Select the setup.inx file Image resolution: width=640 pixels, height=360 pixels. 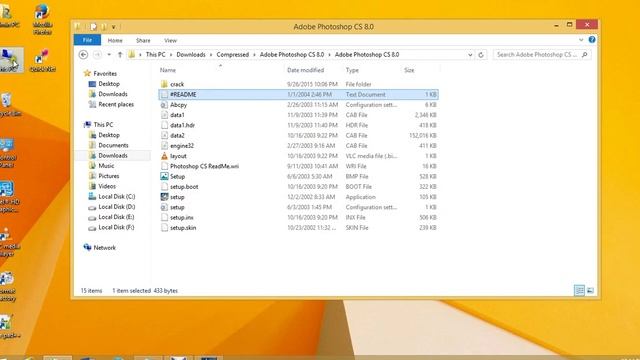[298, 218]
